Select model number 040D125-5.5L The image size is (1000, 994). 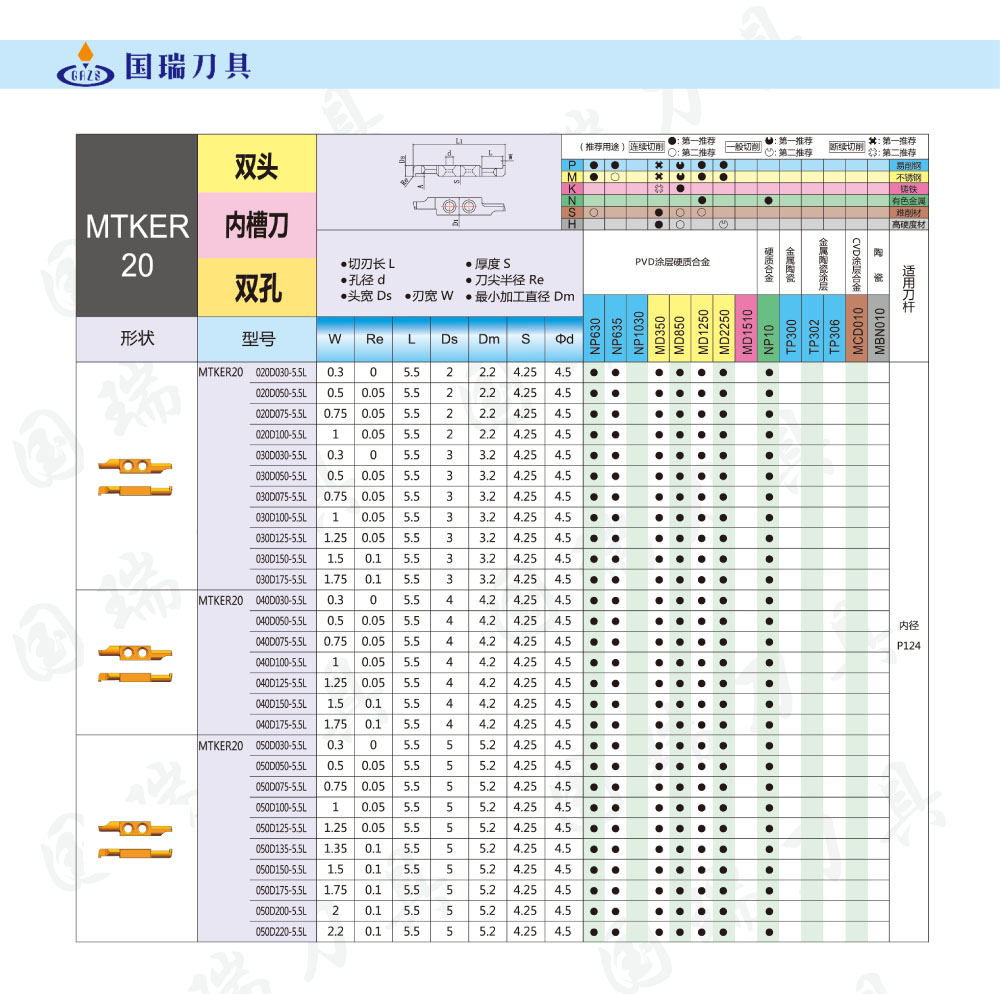pyautogui.click(x=281, y=683)
